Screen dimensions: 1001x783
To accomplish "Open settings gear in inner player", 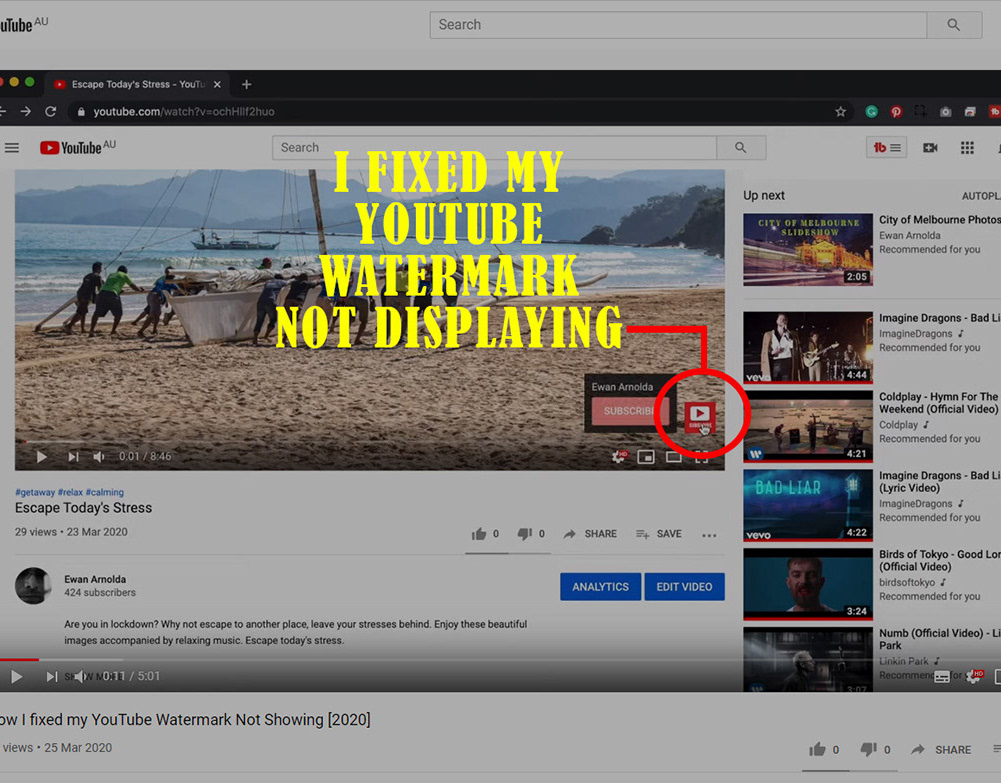I will [x=619, y=457].
